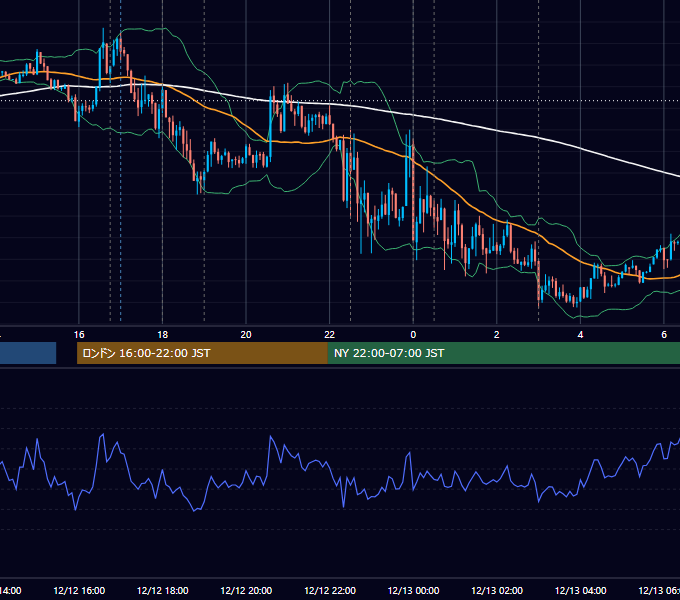The width and height of the screenshot is (680, 600).
Task: Click the 12/12 22:00 date label
Action: click(330, 590)
